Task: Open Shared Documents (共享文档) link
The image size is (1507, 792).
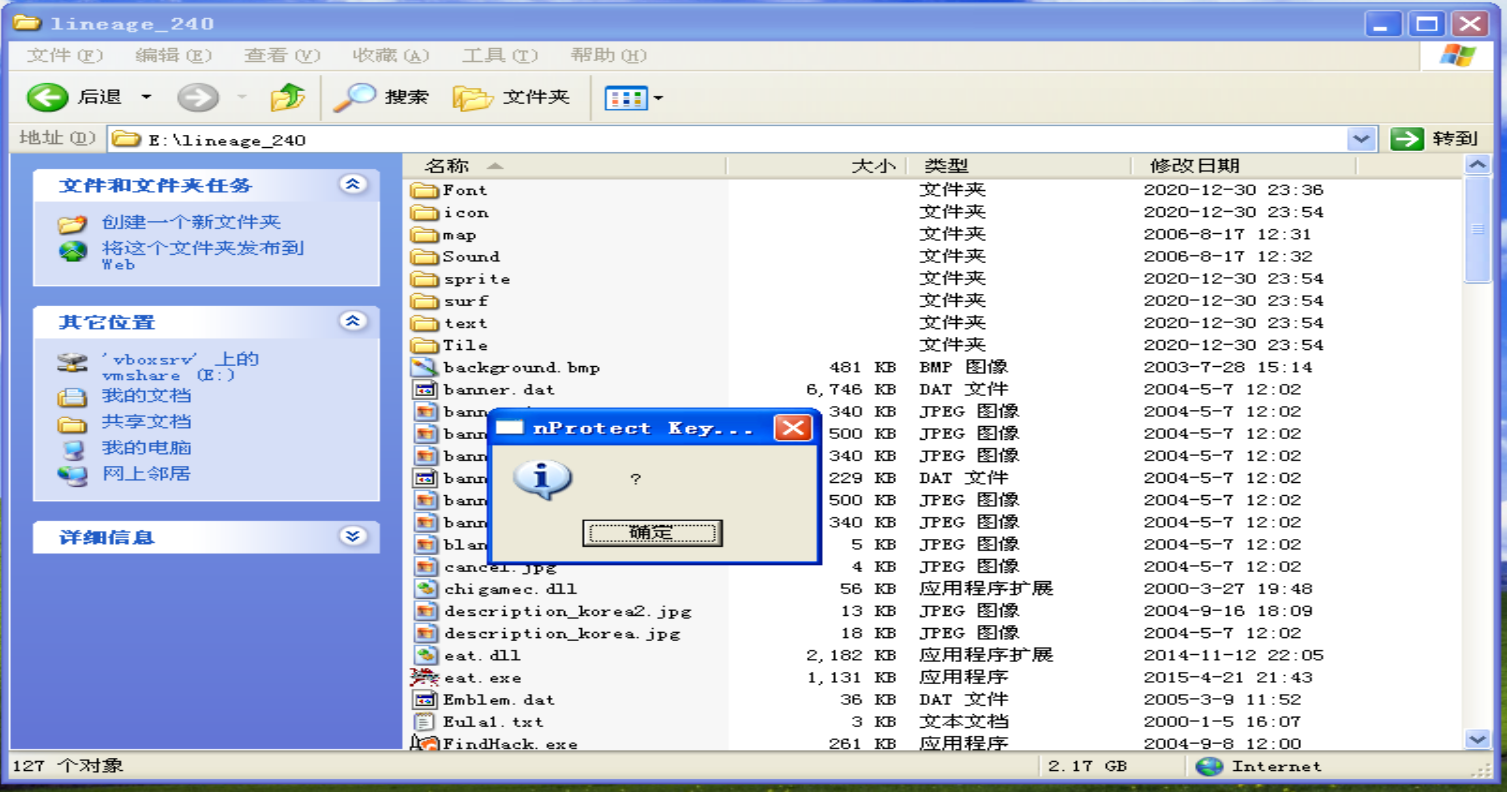Action: tap(146, 422)
